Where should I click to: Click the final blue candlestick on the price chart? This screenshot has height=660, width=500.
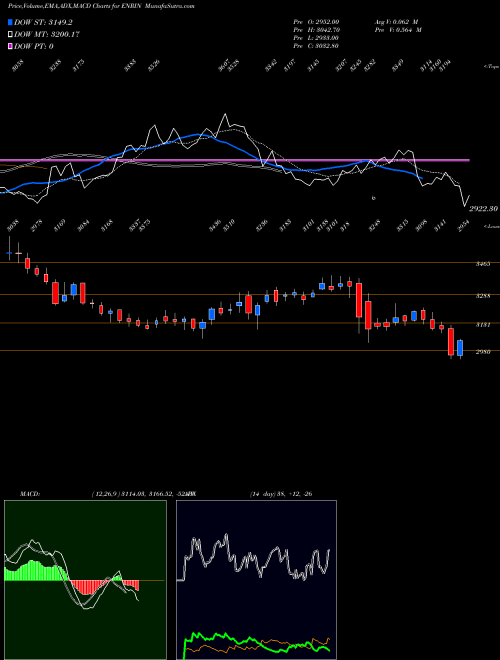coord(460,348)
